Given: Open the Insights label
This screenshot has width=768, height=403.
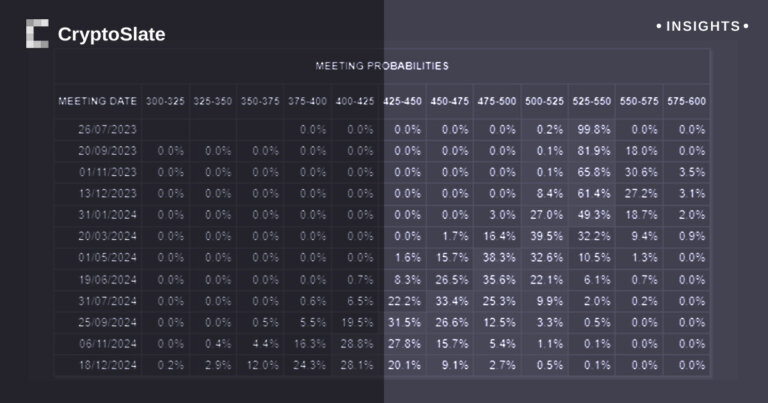Looking at the screenshot, I should pyautogui.click(x=702, y=26).
